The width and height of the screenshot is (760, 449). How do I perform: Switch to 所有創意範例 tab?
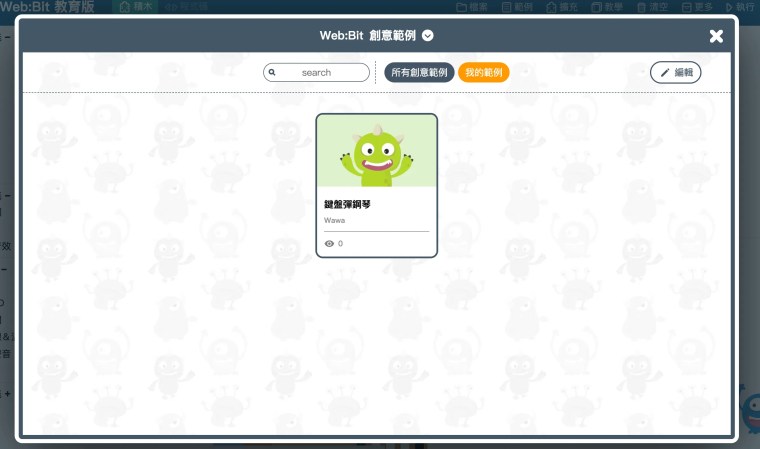click(419, 72)
